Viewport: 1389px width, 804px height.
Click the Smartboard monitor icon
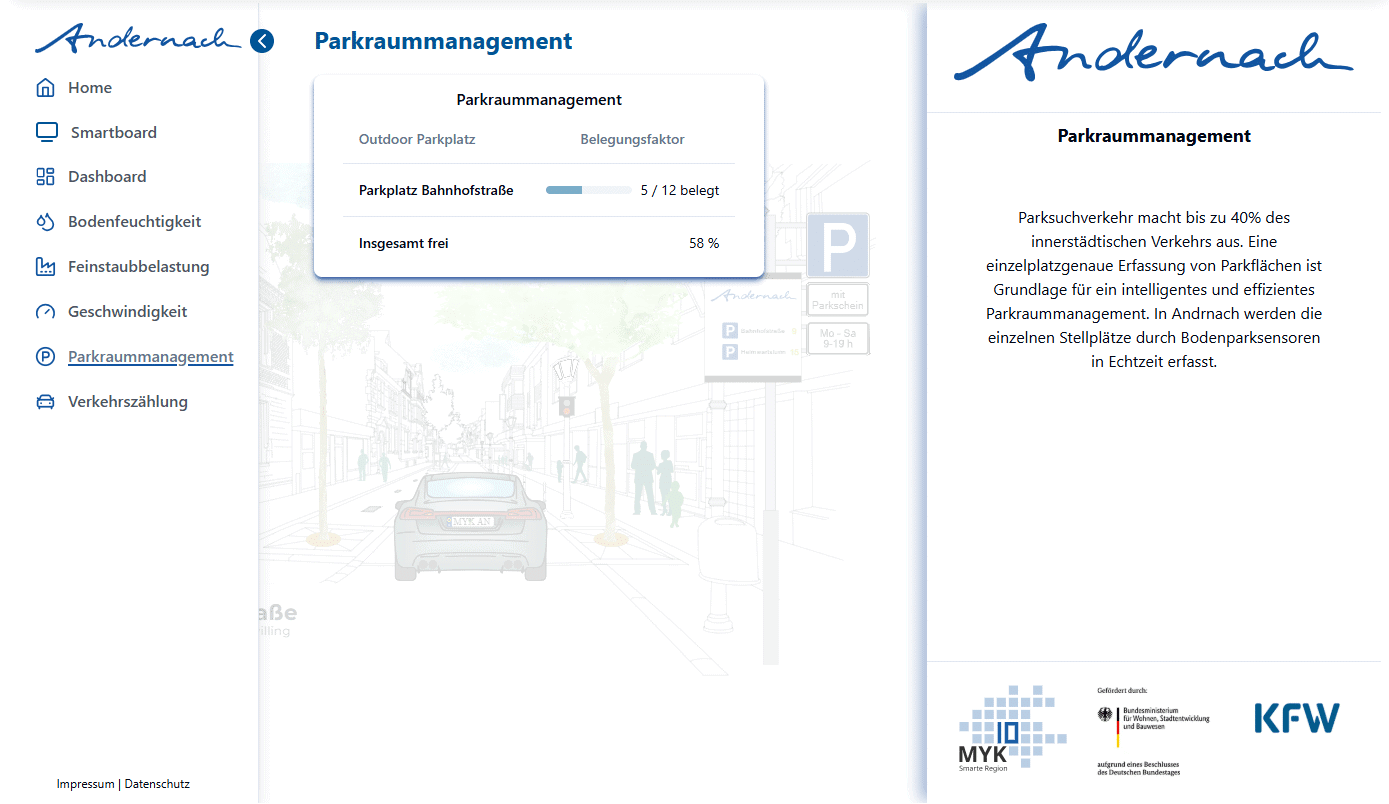[x=46, y=132]
